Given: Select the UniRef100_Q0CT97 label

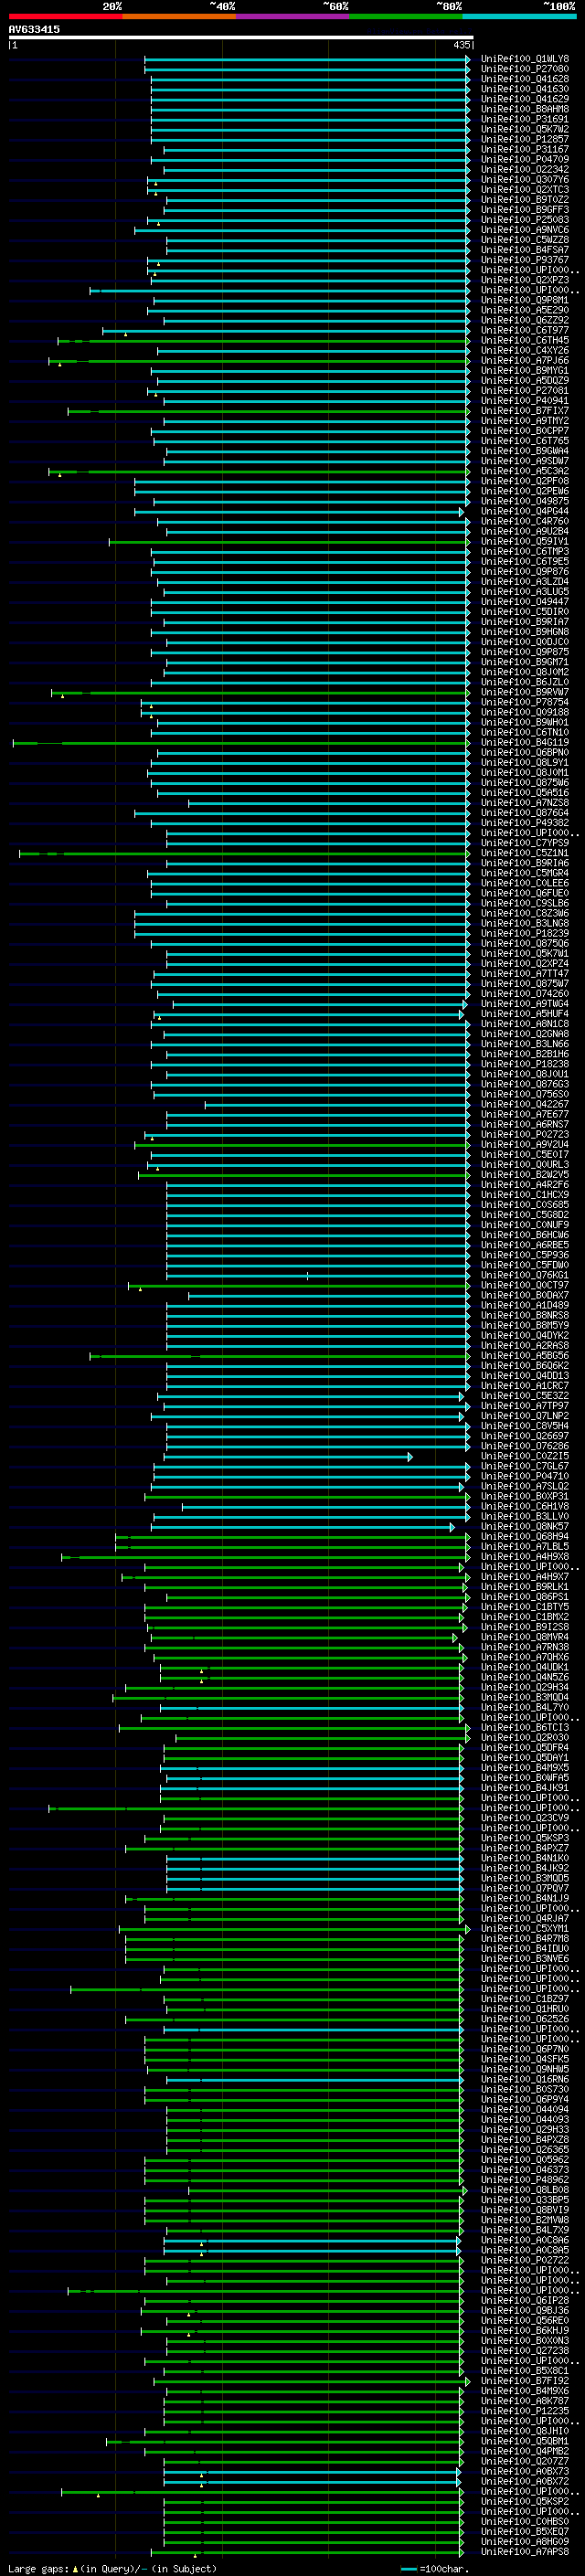Looking at the screenshot, I should [525, 1285].
